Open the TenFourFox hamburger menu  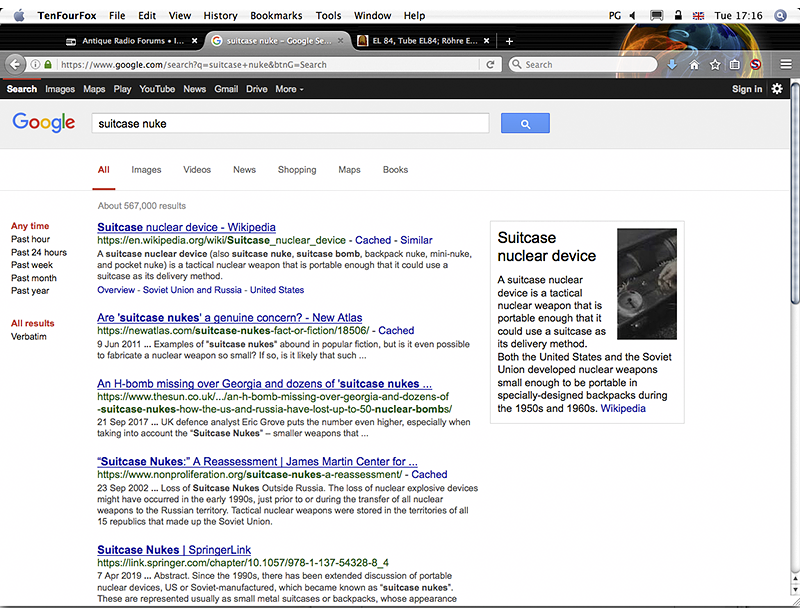[x=786, y=64]
